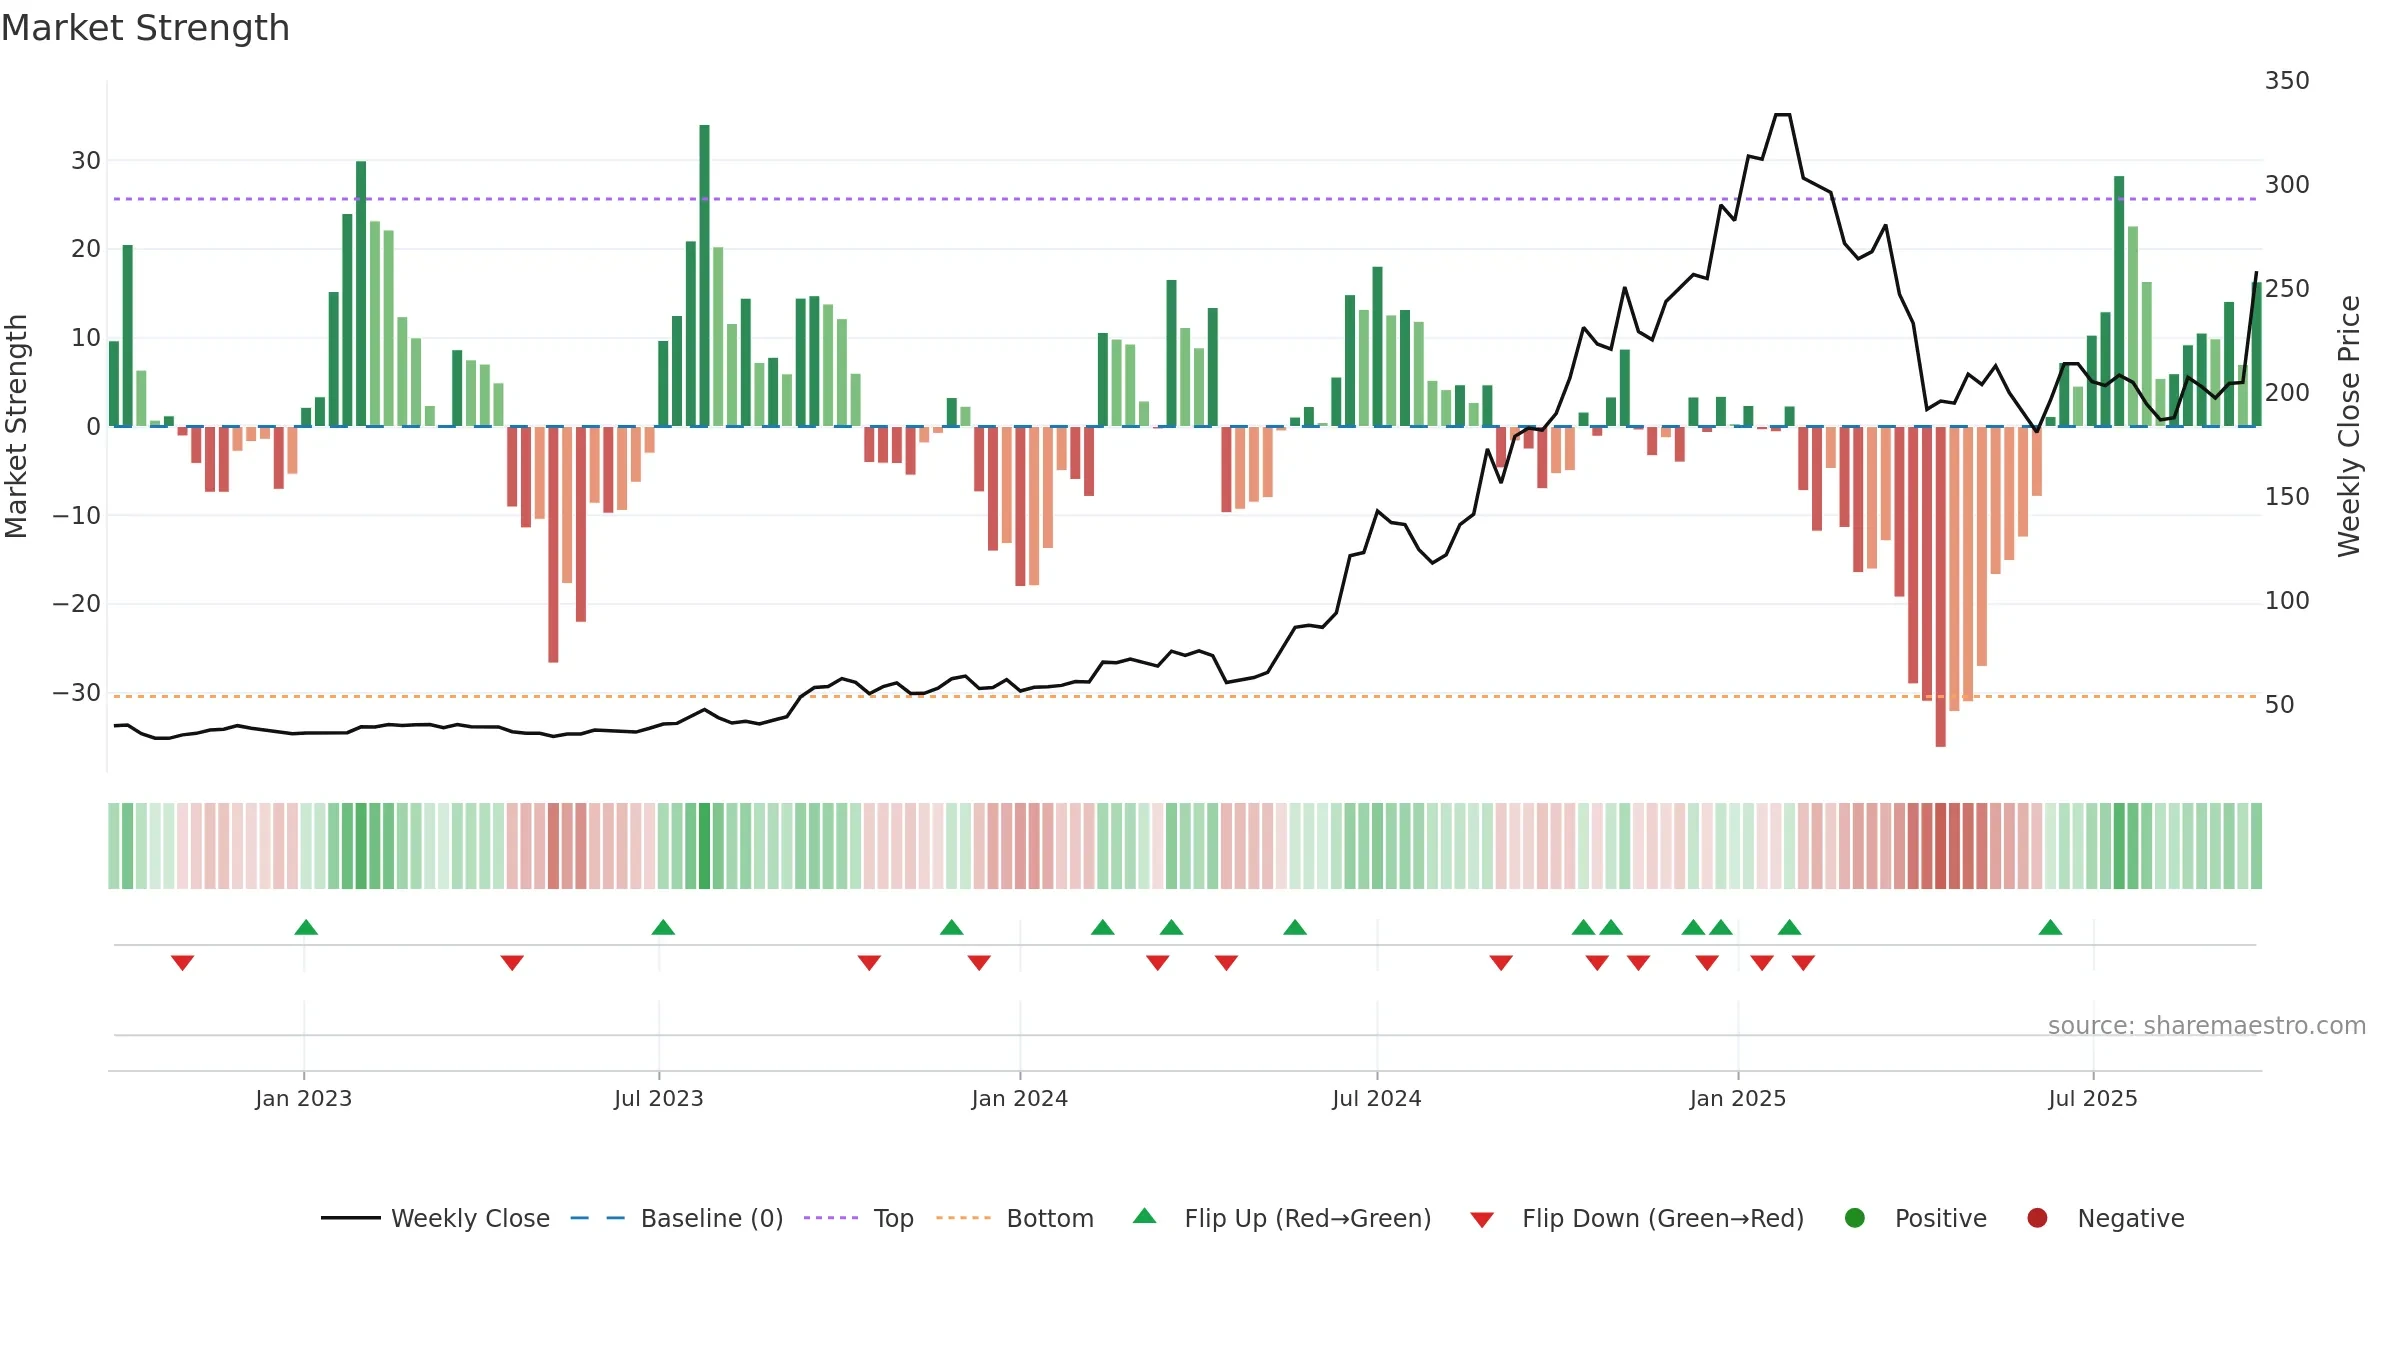Viewport: 2400px width, 1350px height.
Task: Click the Jan 2024 x-axis label
Action: 1020,1098
